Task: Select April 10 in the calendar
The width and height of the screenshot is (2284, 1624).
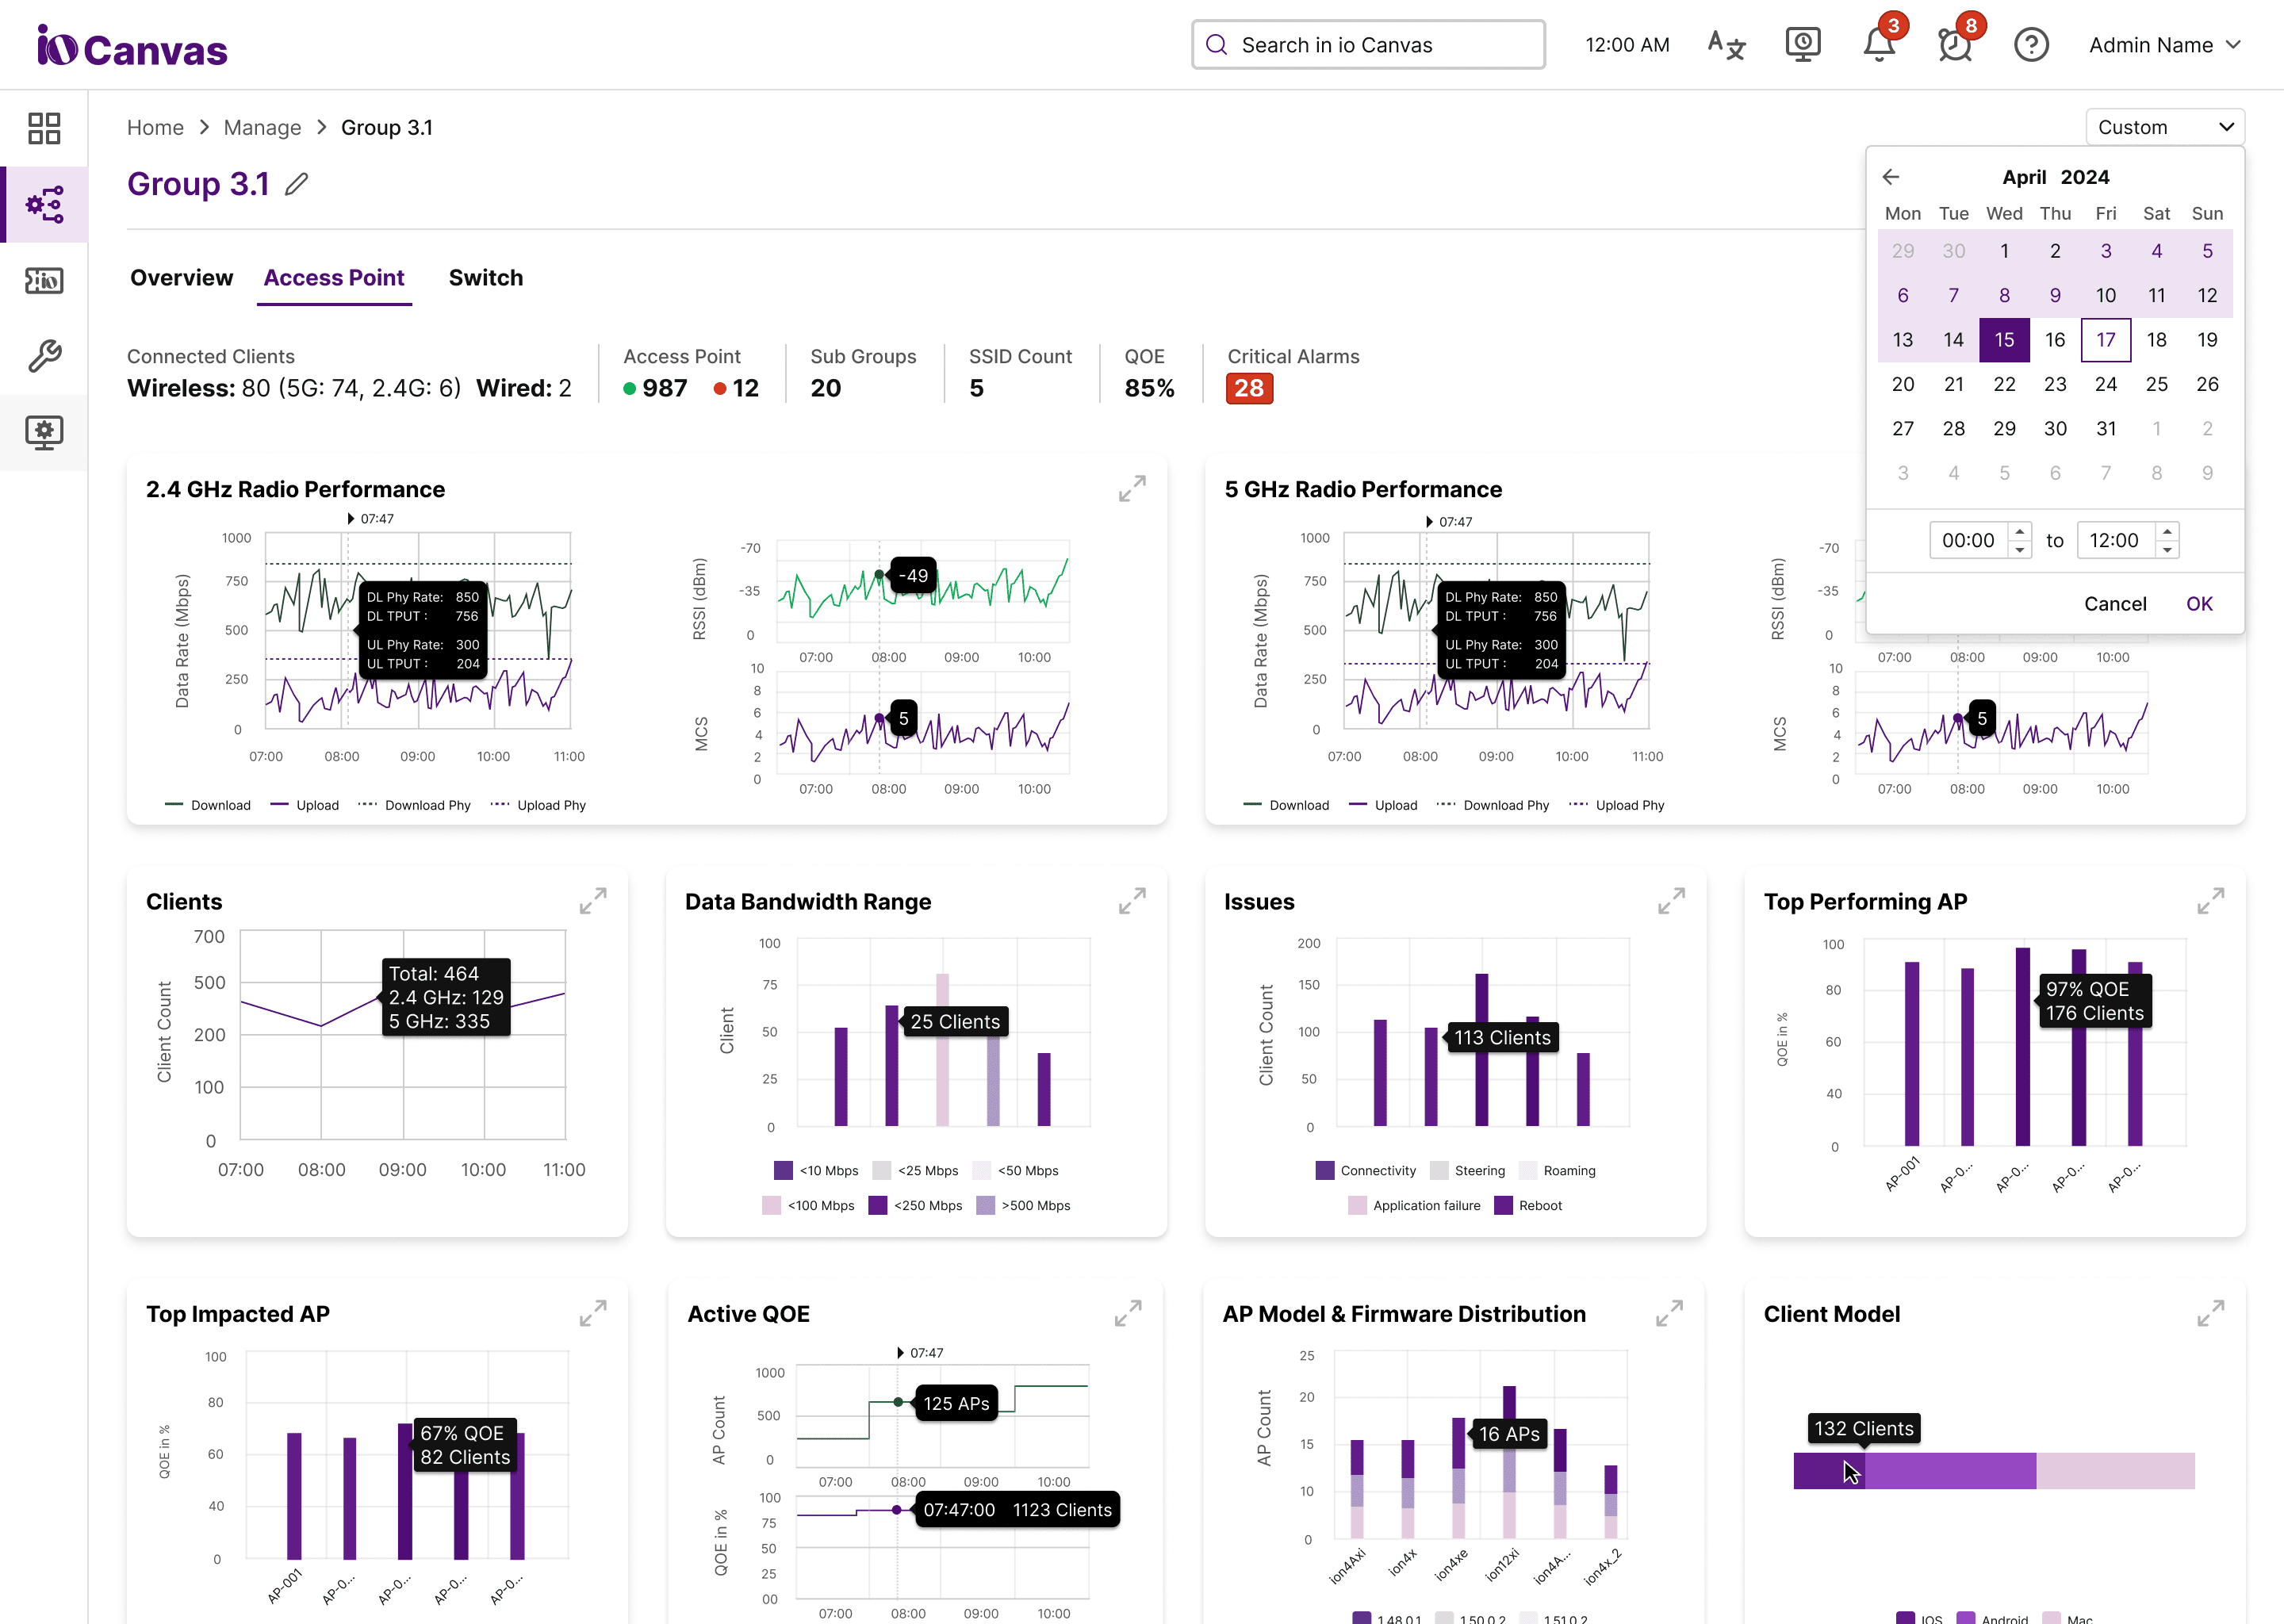Action: point(2105,295)
